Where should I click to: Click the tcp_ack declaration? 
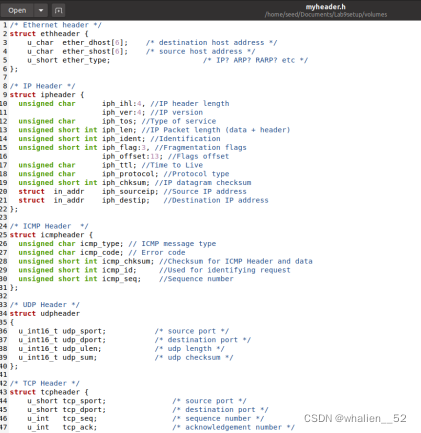pos(62,427)
